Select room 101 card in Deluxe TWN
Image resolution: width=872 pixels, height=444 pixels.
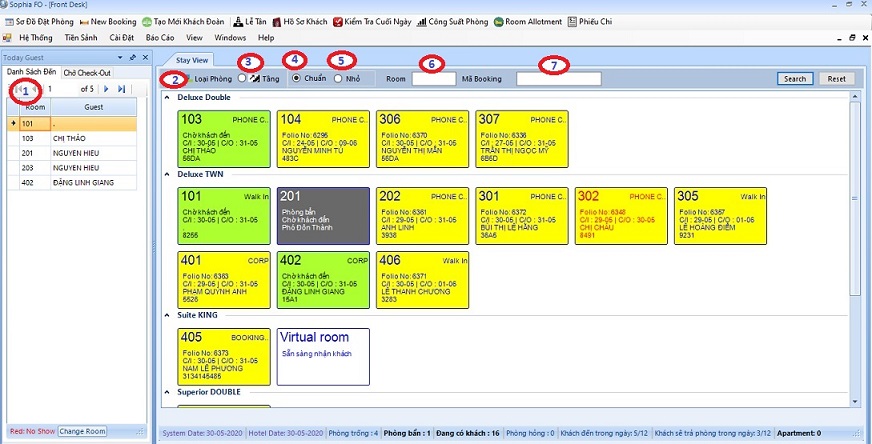point(224,216)
